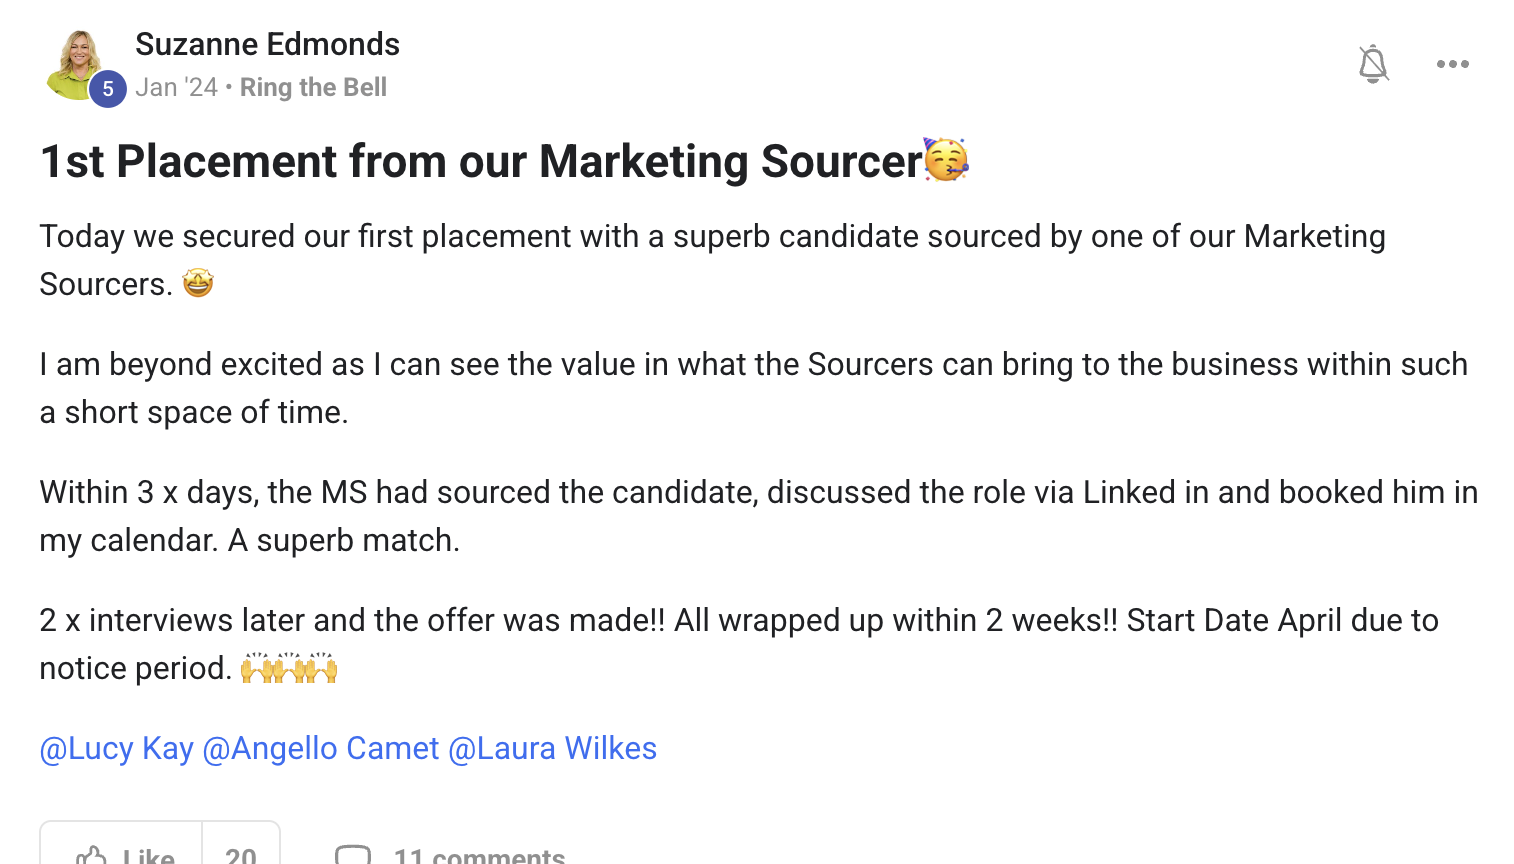View the 20 likes count
1514x864 pixels.
pyautogui.click(x=241, y=854)
